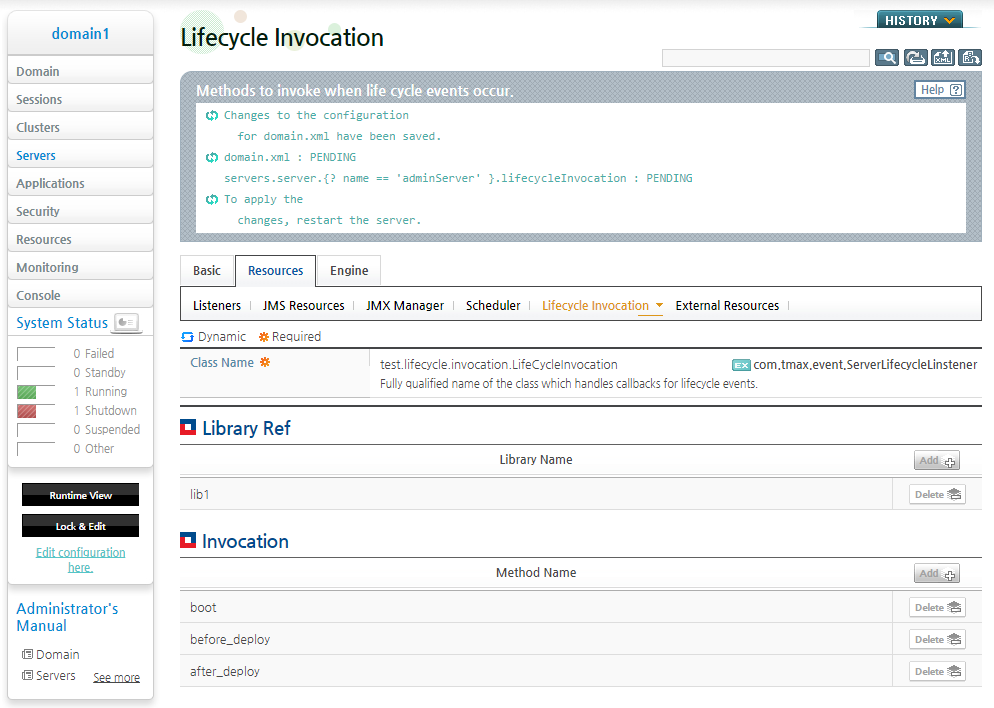994x708 pixels.
Task: Click the lib1 library row
Action: click(536, 494)
